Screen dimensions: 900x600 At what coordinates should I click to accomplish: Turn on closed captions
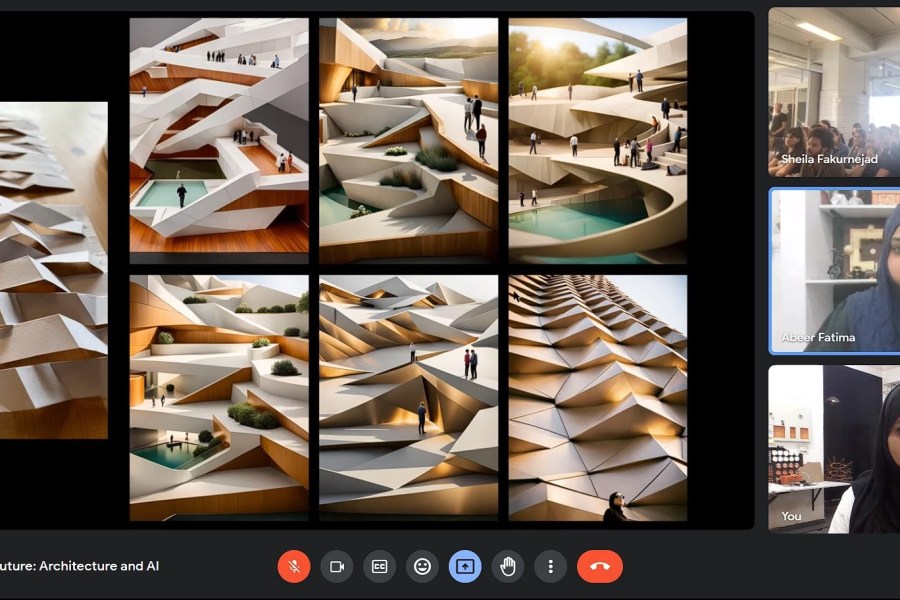pyautogui.click(x=380, y=566)
